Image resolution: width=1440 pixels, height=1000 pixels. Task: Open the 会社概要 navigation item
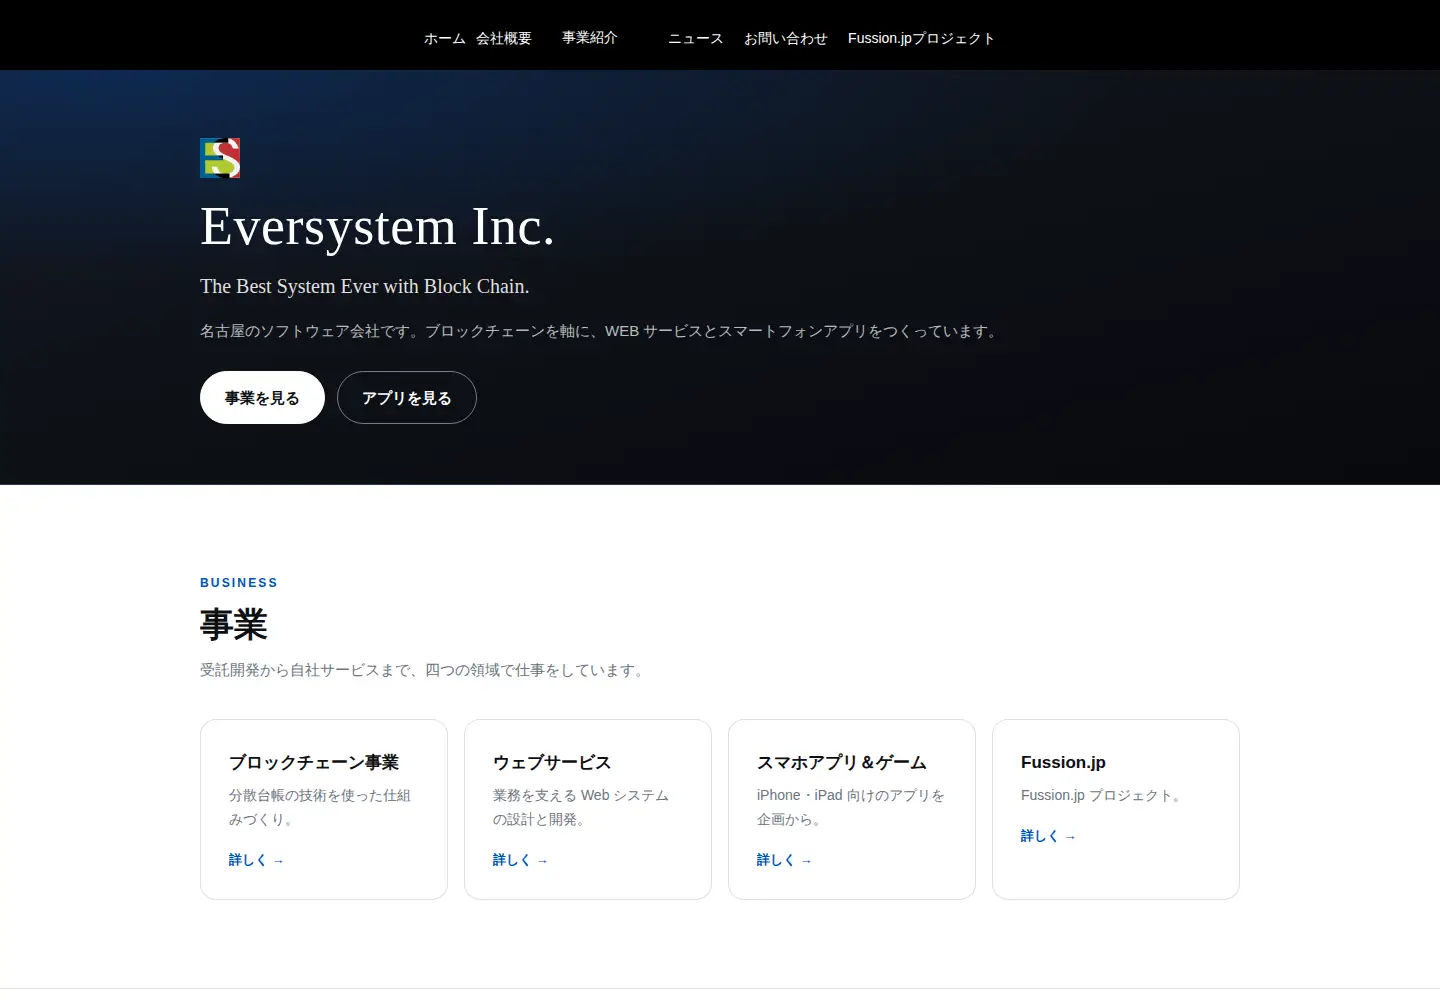(504, 39)
